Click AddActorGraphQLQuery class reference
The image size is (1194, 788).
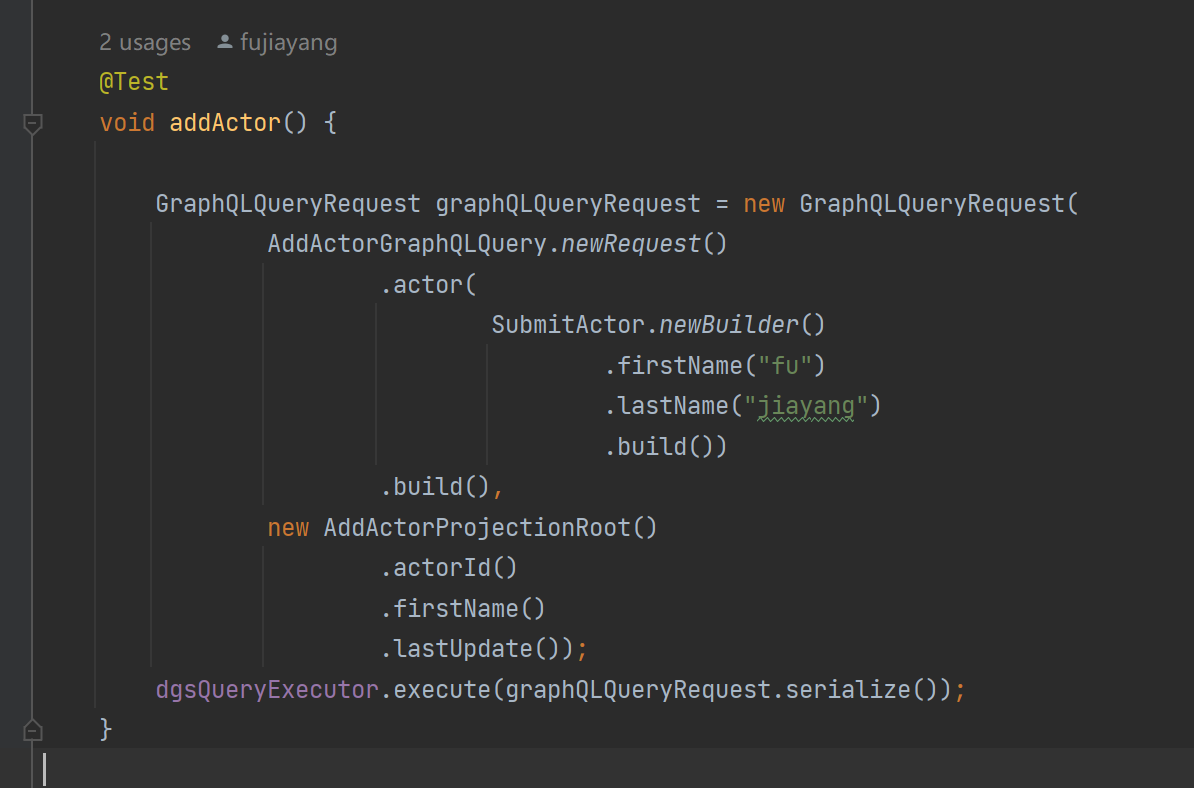(x=407, y=245)
